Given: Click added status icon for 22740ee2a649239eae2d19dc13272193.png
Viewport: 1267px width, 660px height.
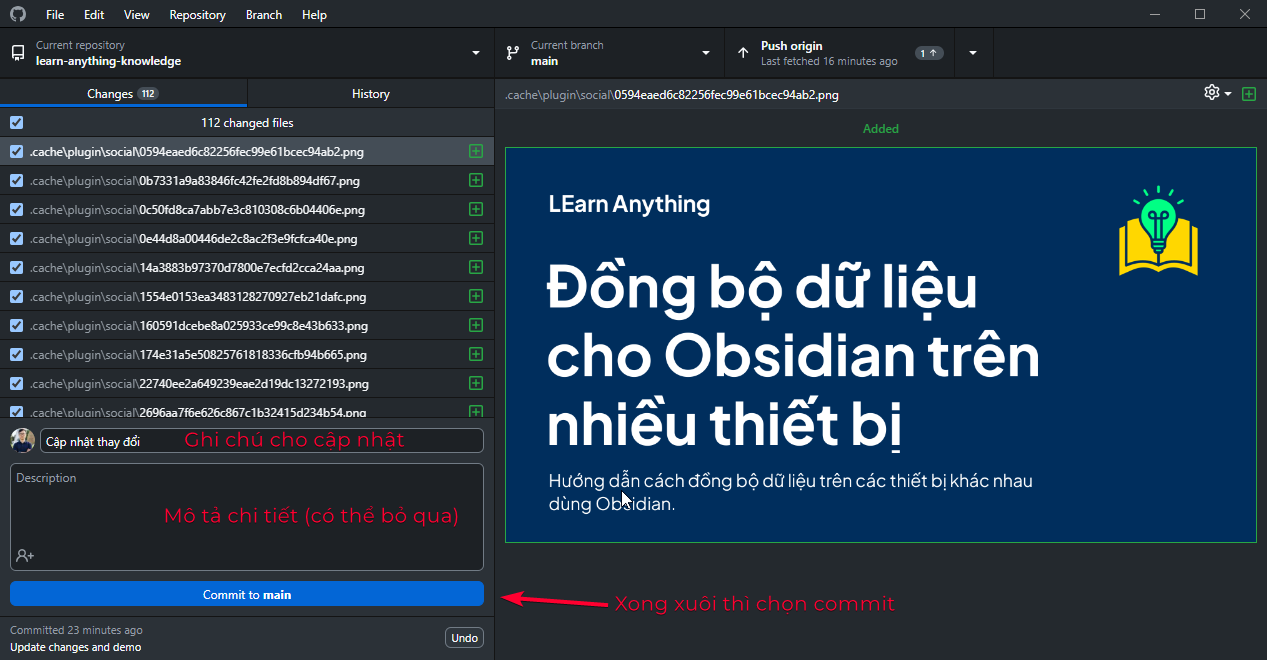Looking at the screenshot, I should [x=476, y=383].
